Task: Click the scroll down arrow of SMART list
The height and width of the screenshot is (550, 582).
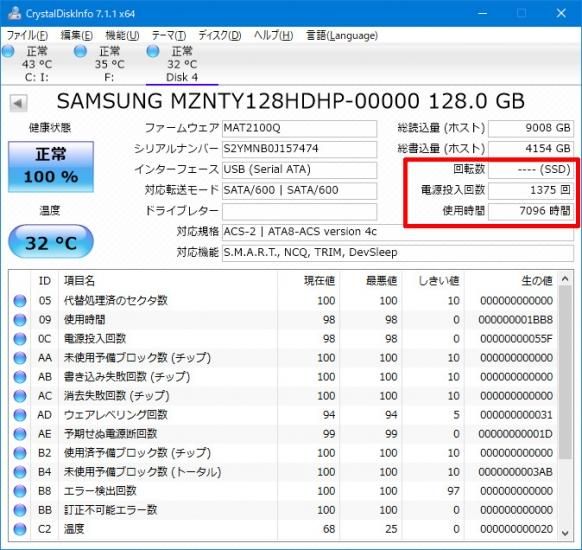Action: pyautogui.click(x=565, y=533)
